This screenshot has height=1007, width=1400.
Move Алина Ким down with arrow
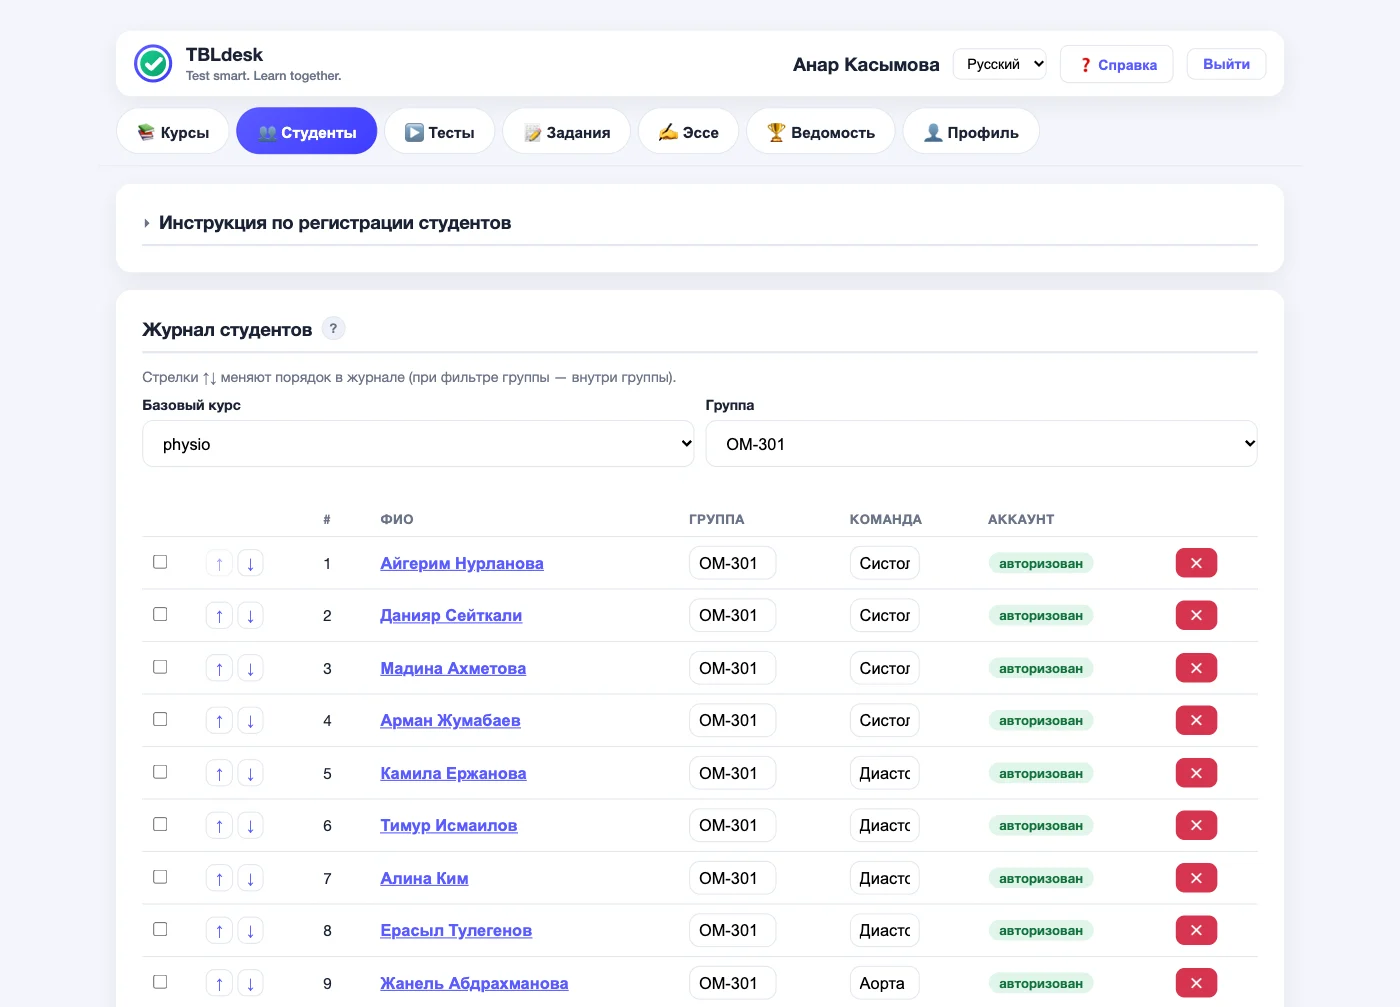coord(250,878)
